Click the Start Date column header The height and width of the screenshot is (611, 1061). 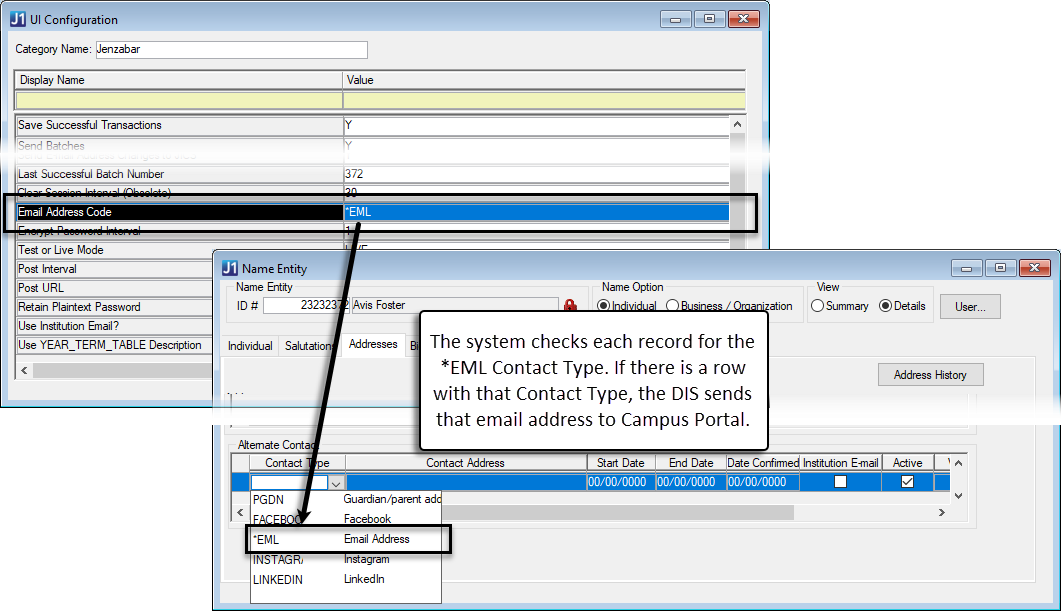pyautogui.click(x=620, y=463)
